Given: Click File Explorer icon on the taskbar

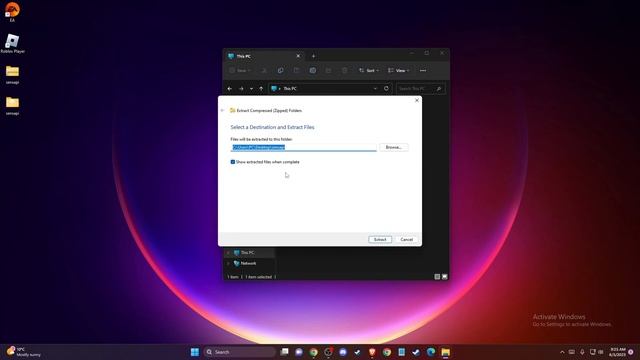Looking at the screenshot, I should [x=445, y=352].
